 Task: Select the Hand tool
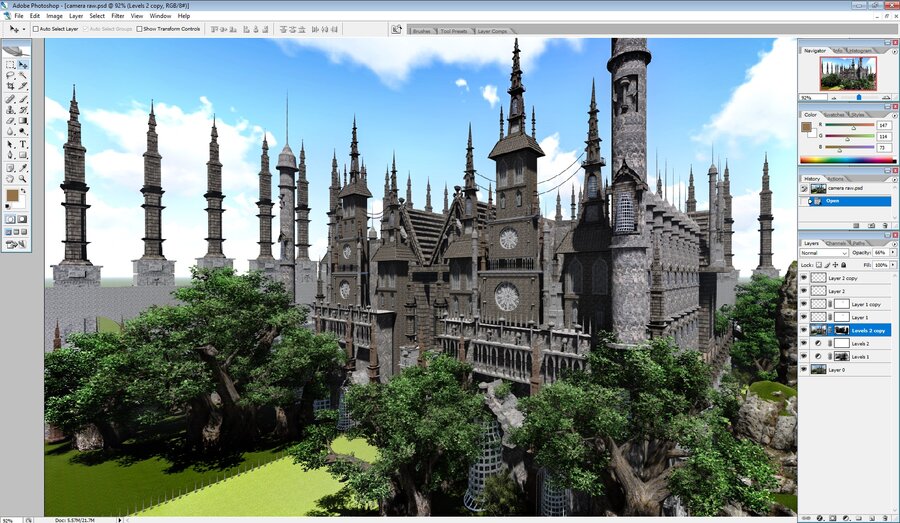click(x=10, y=178)
